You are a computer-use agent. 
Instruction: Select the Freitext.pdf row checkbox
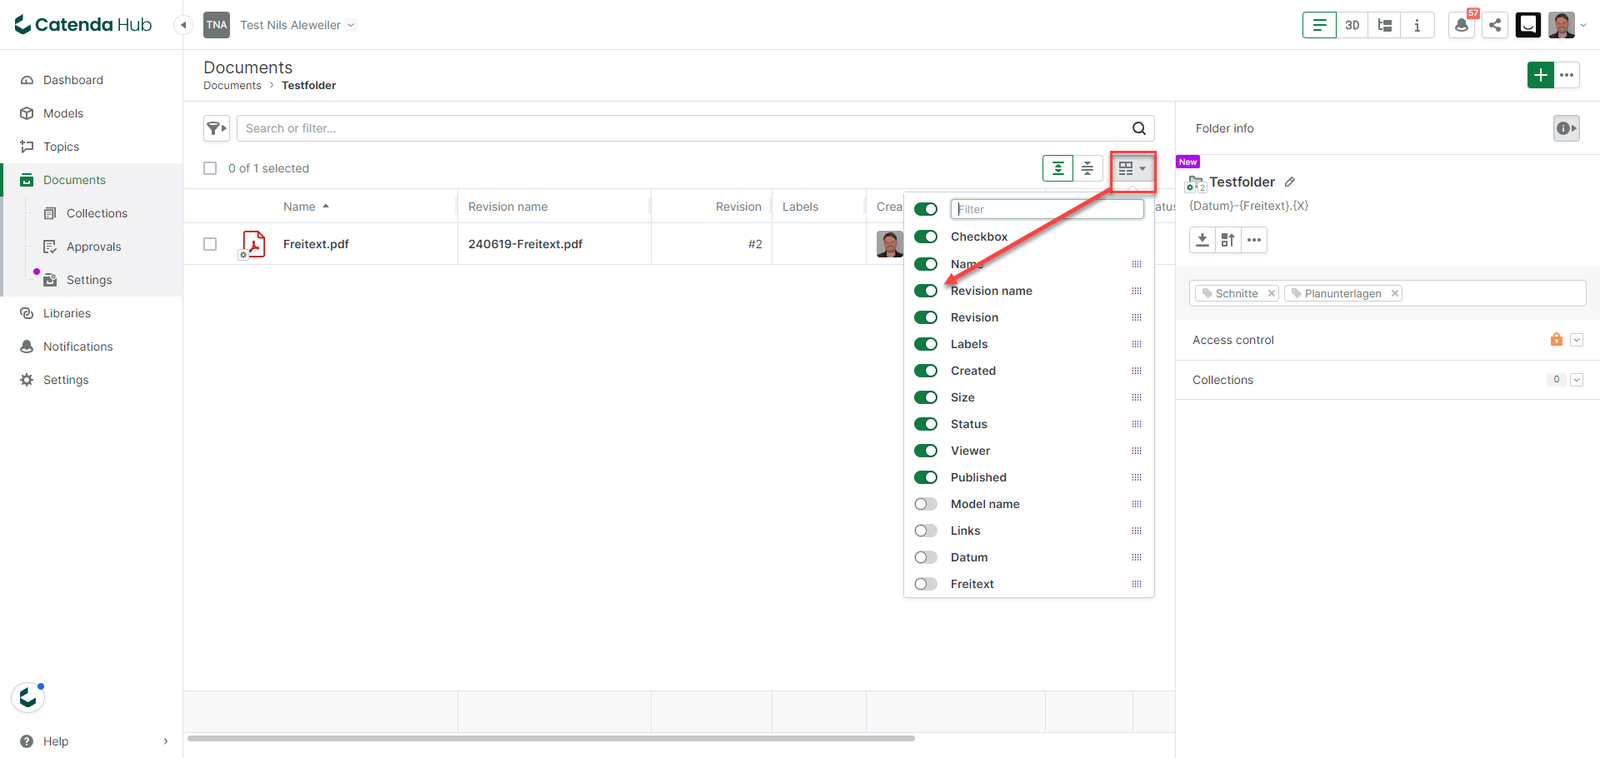[210, 244]
